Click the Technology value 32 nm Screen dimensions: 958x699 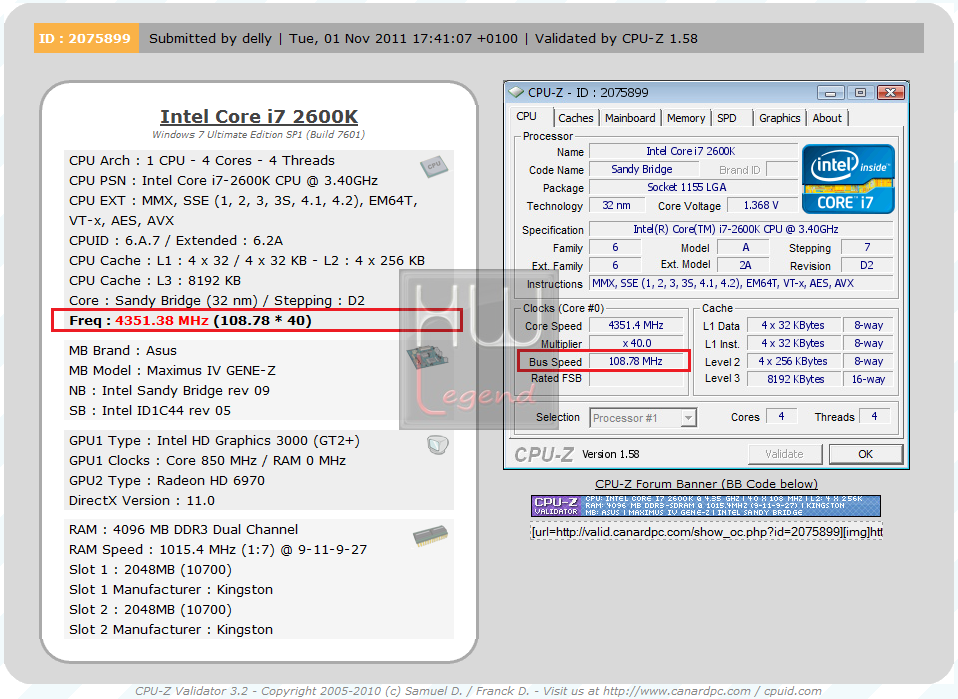[x=616, y=205]
